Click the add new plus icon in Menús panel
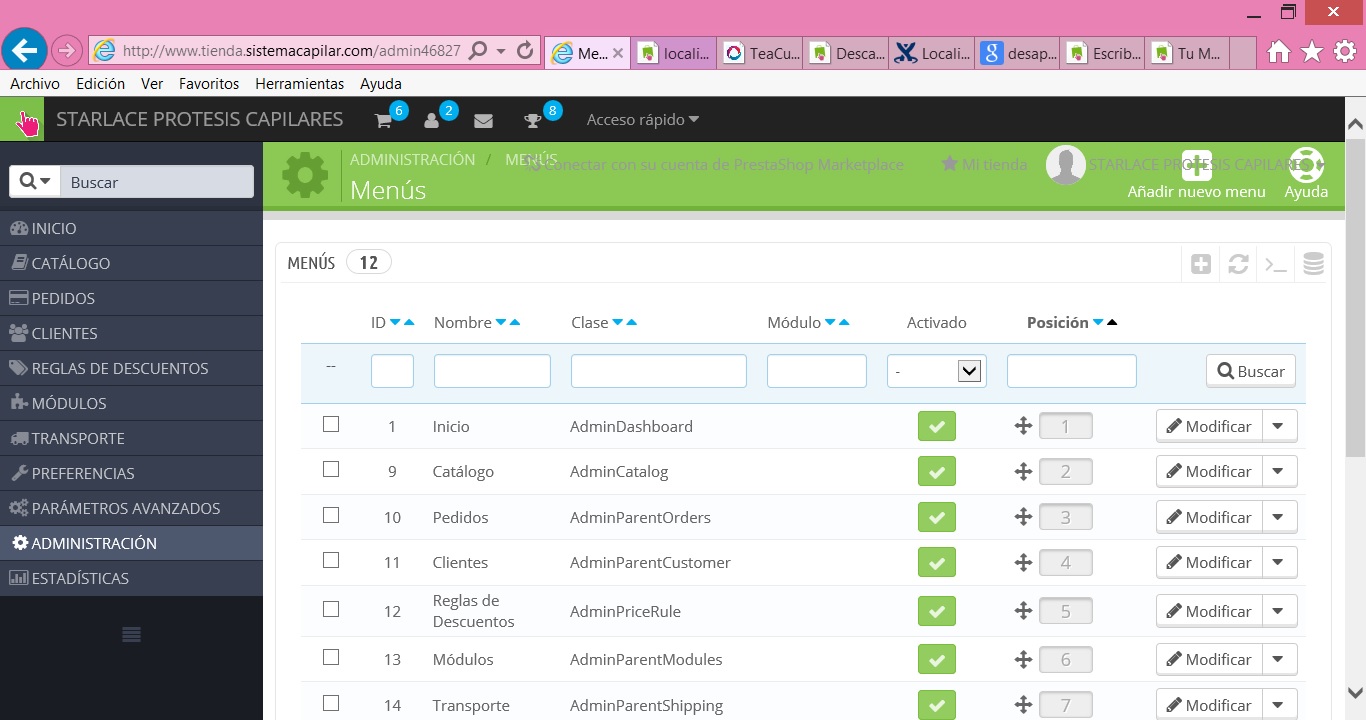The height and width of the screenshot is (720, 1366). pos(1201,264)
